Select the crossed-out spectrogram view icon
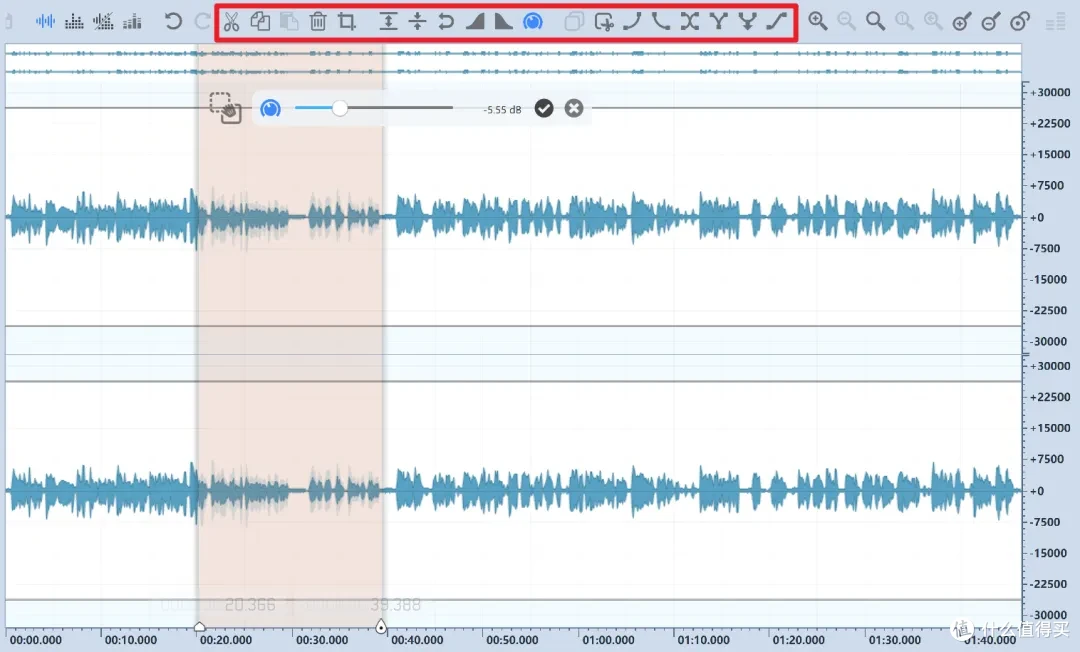The height and width of the screenshot is (652, 1080). tap(103, 21)
